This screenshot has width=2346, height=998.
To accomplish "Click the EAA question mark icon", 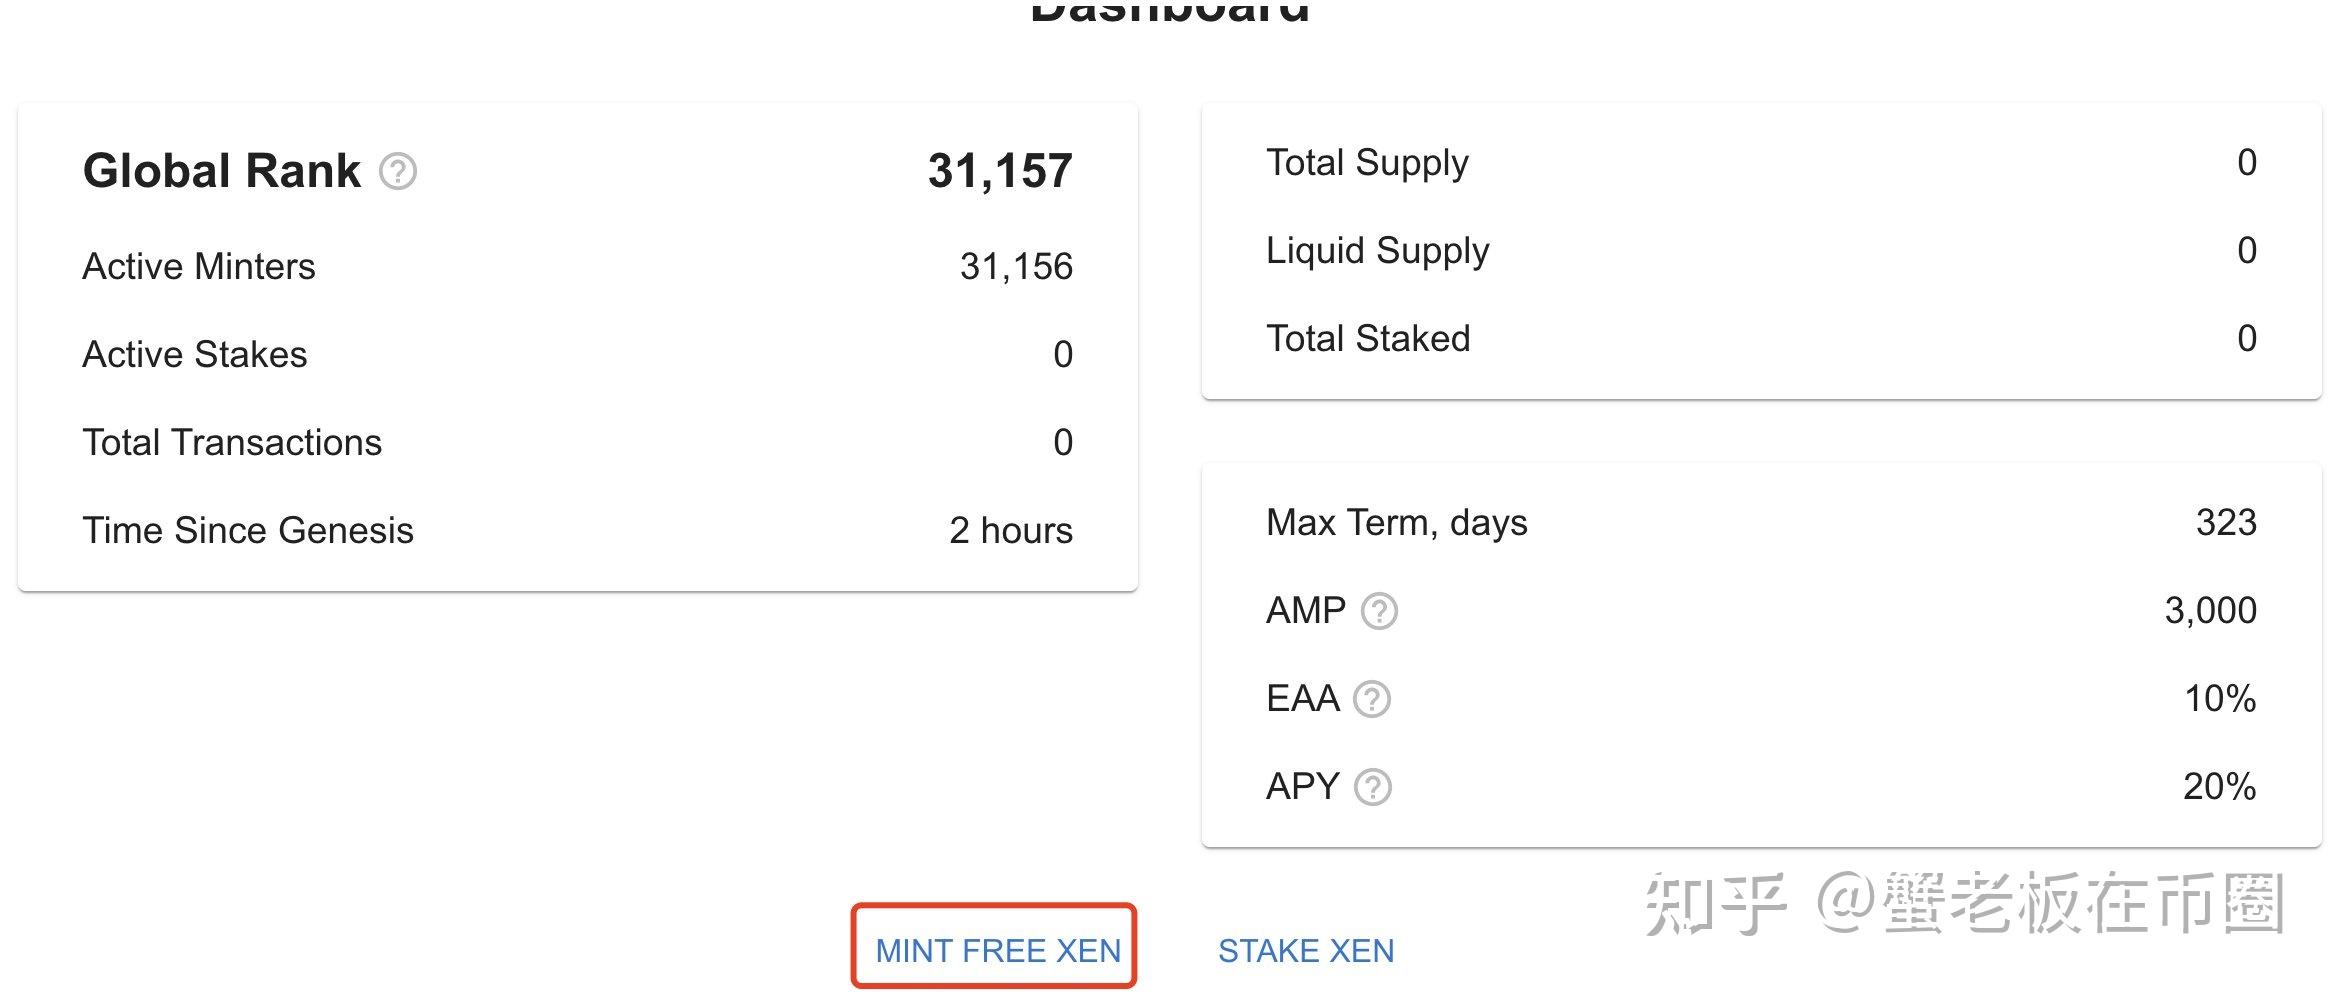I will (x=1371, y=699).
